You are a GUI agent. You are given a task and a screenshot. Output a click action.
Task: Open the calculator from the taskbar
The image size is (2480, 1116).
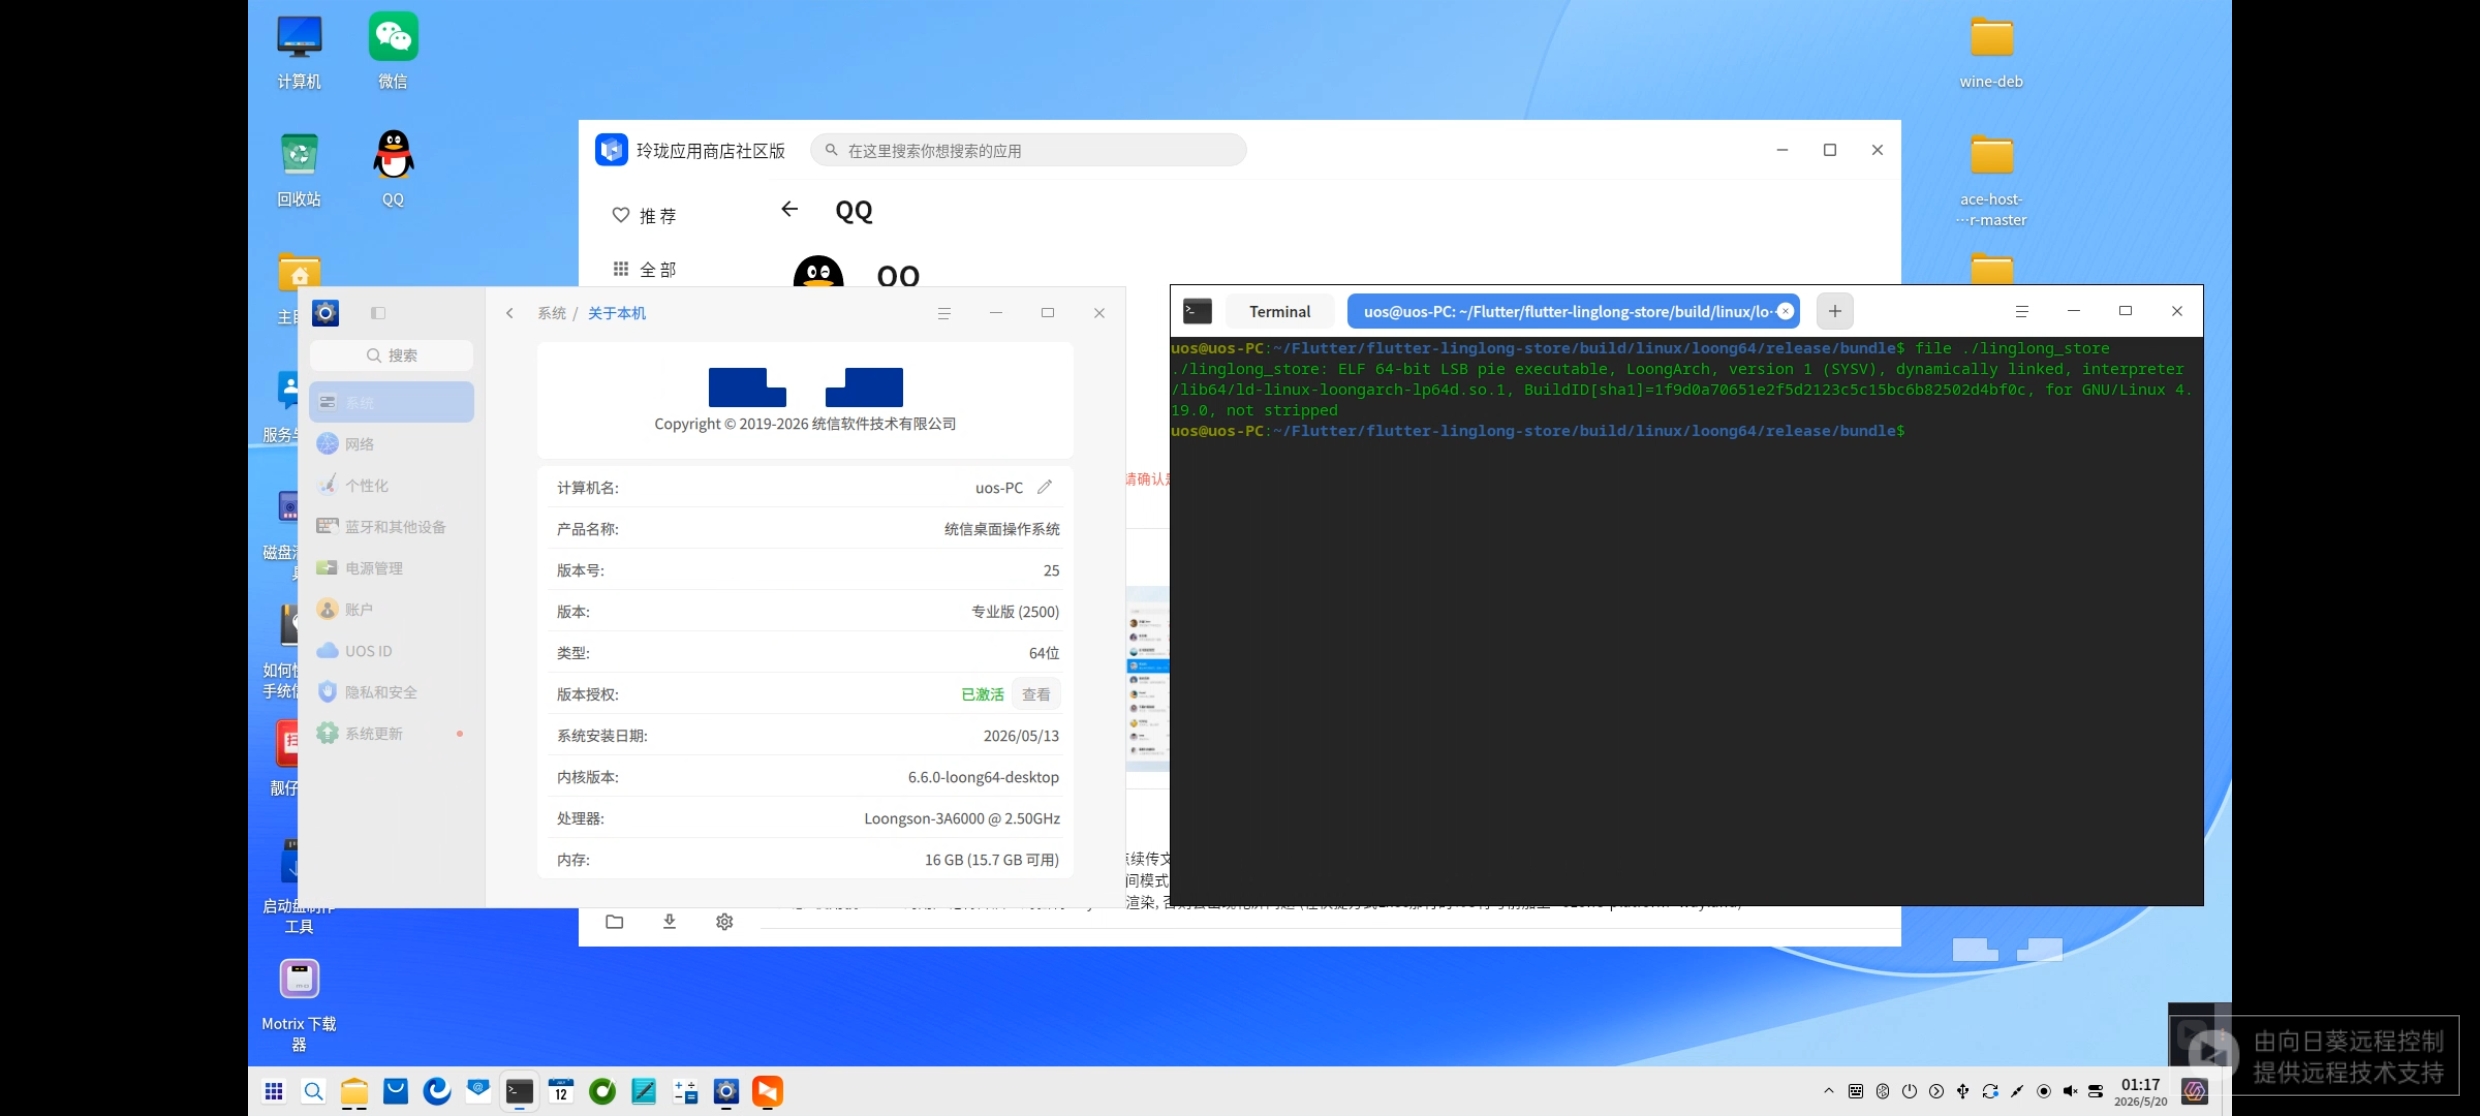[x=685, y=1091]
